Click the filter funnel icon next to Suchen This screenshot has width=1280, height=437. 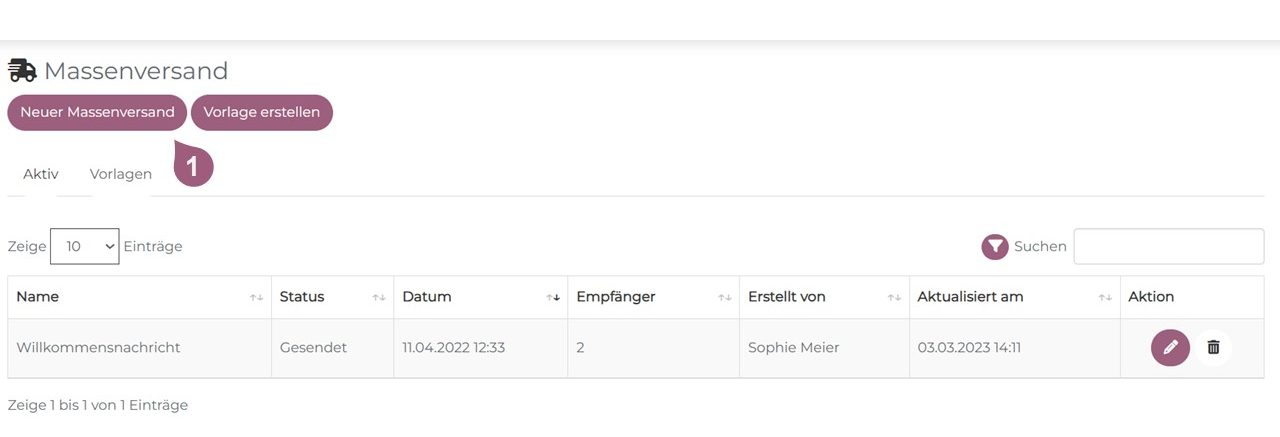click(994, 246)
